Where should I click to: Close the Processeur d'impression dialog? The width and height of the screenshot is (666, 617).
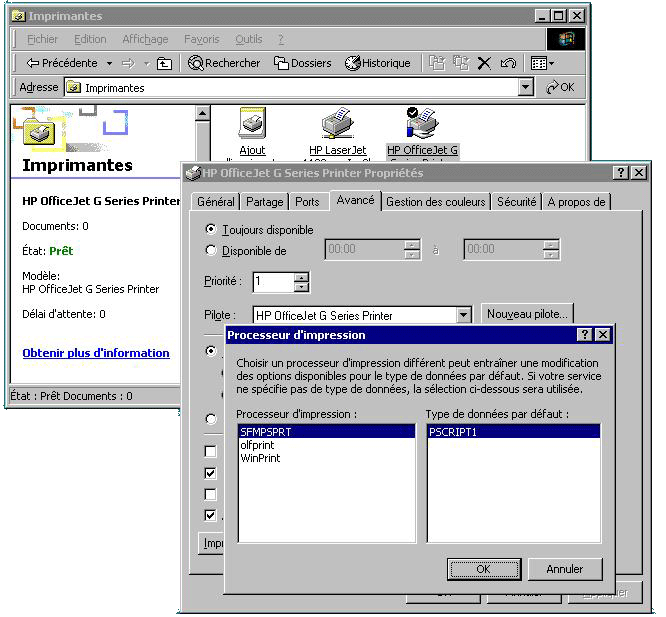[603, 335]
